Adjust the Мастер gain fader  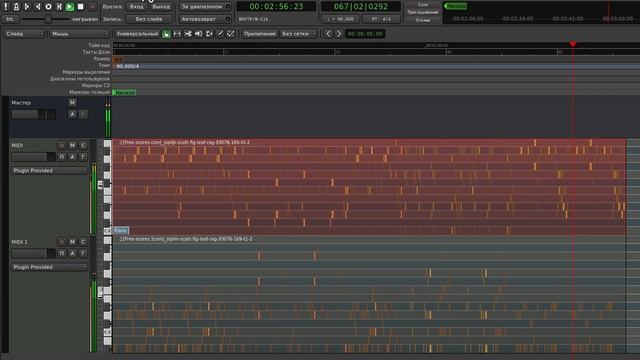click(x=33, y=114)
